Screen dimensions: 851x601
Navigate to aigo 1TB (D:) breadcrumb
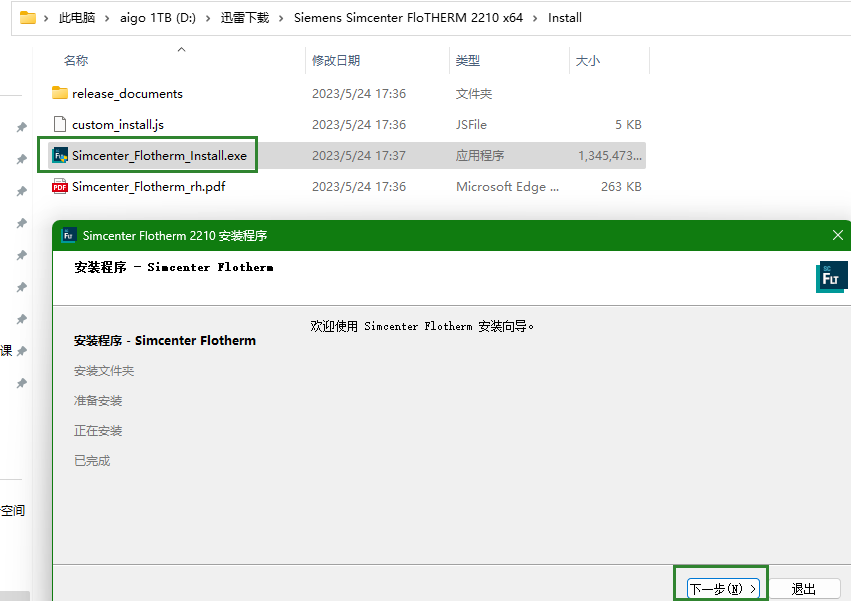(x=158, y=18)
